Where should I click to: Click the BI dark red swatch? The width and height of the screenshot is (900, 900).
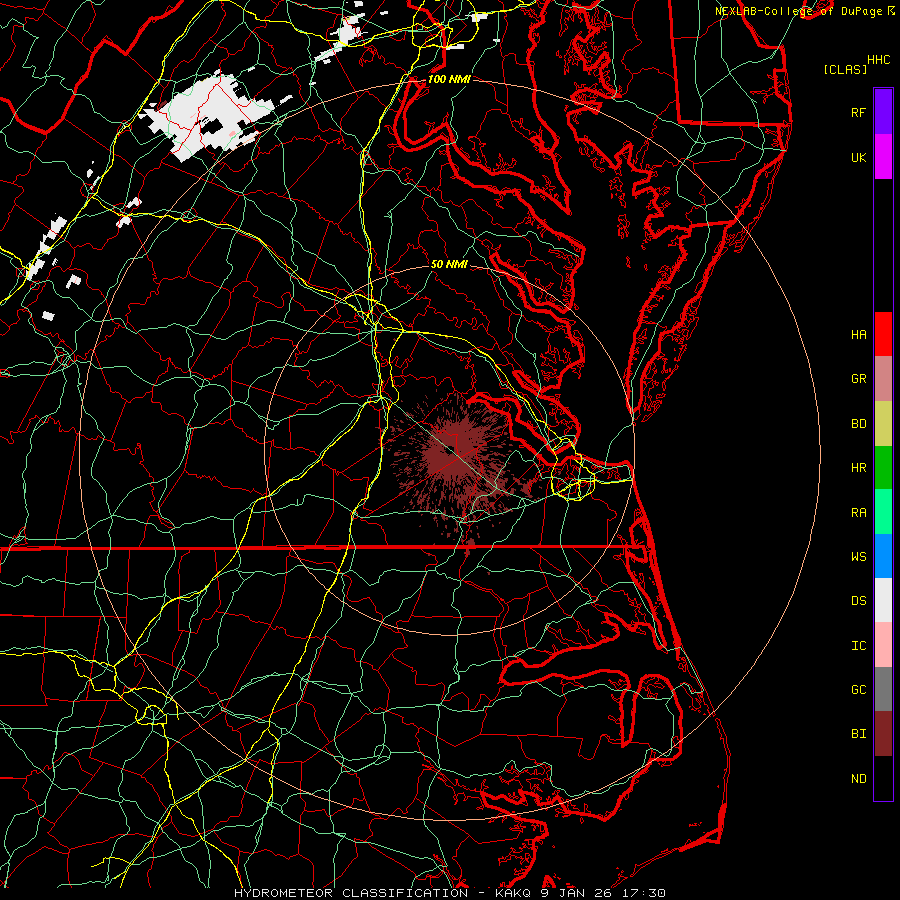(x=883, y=734)
